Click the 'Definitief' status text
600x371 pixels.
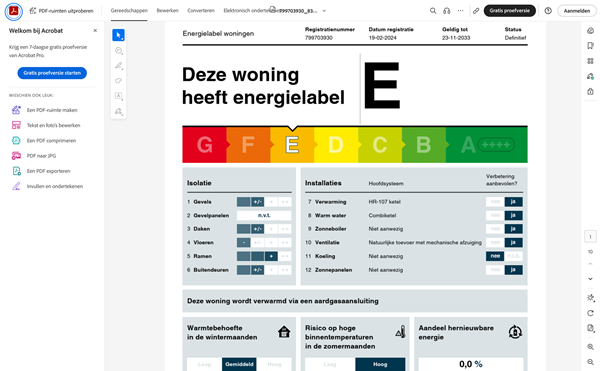pyautogui.click(x=515, y=38)
